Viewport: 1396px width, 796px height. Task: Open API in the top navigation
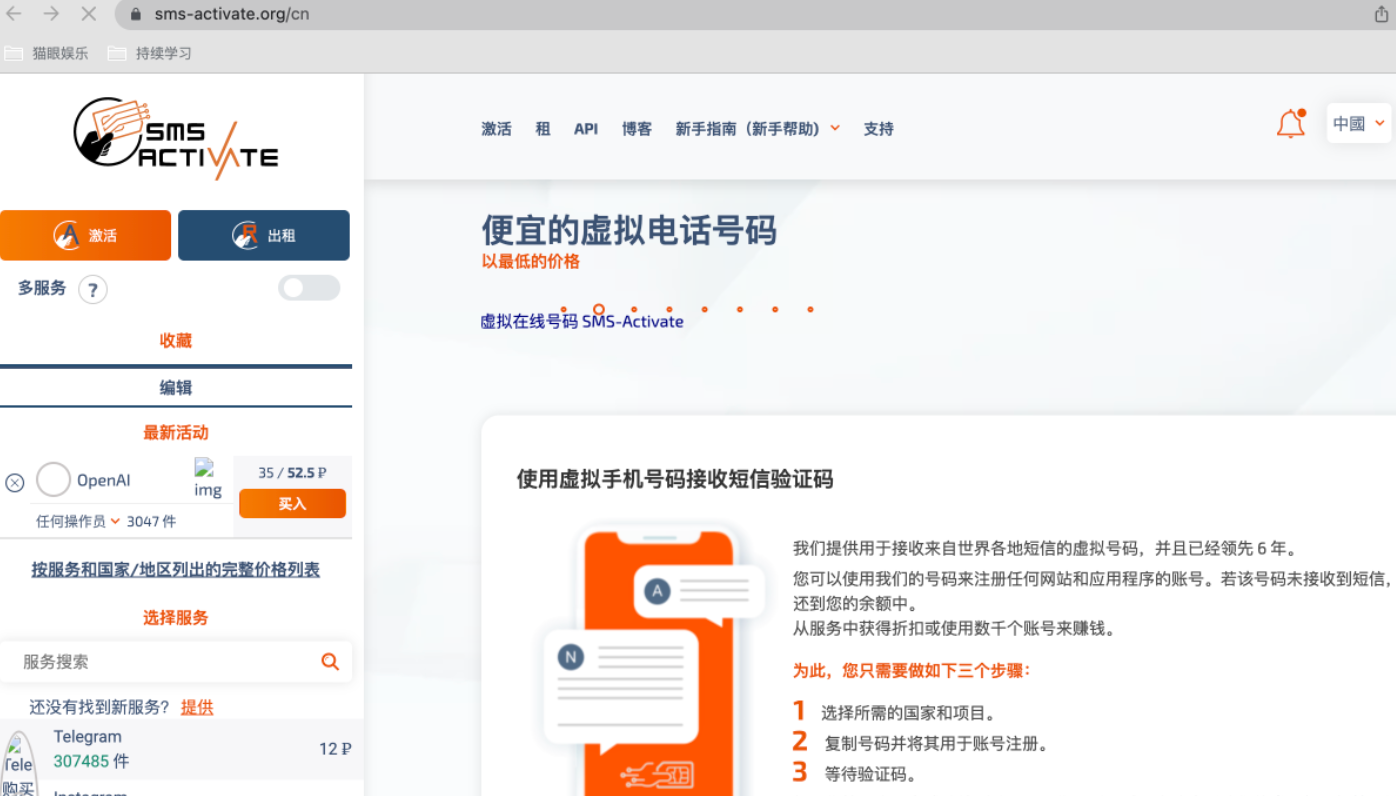tap(586, 128)
